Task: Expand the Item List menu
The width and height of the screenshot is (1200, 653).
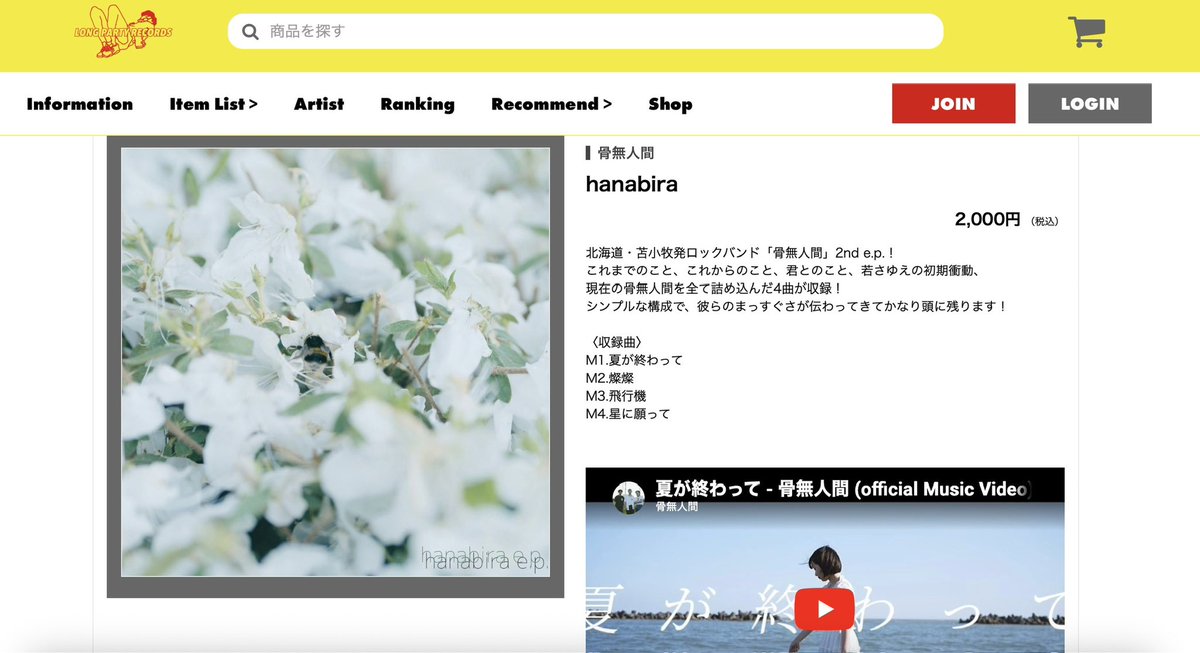Action: (214, 104)
